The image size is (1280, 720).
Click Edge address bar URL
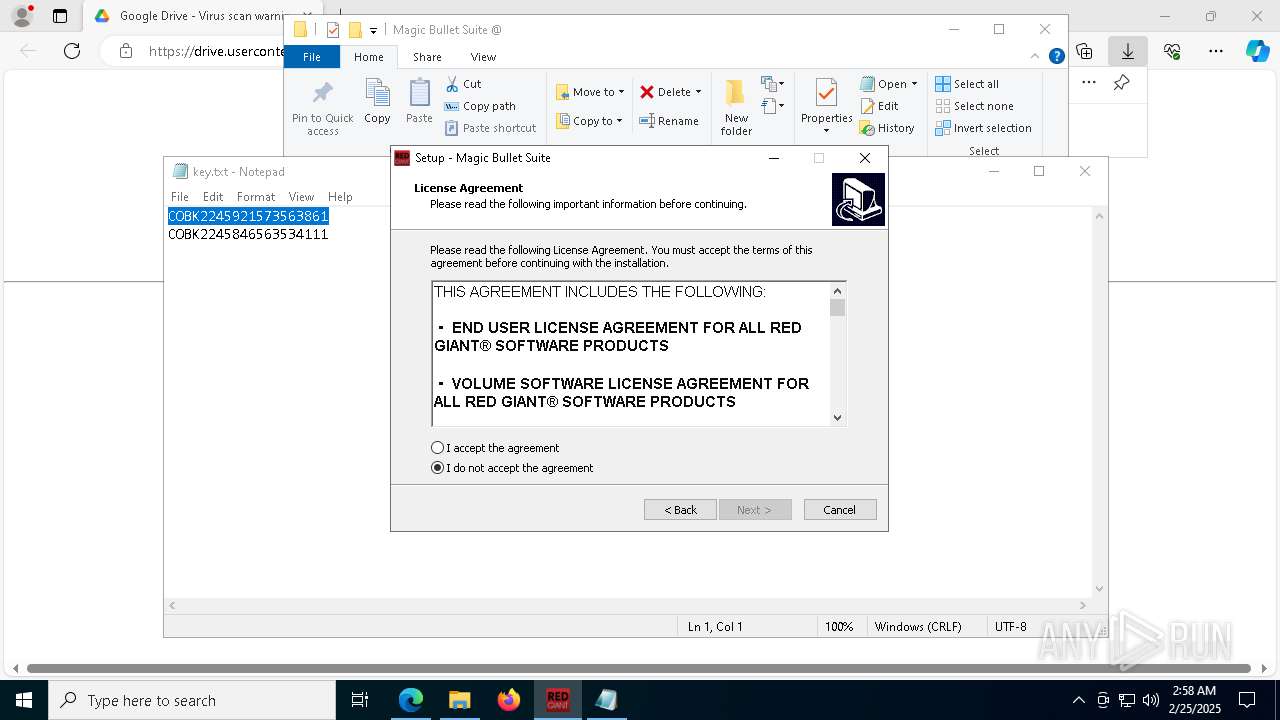pos(216,51)
